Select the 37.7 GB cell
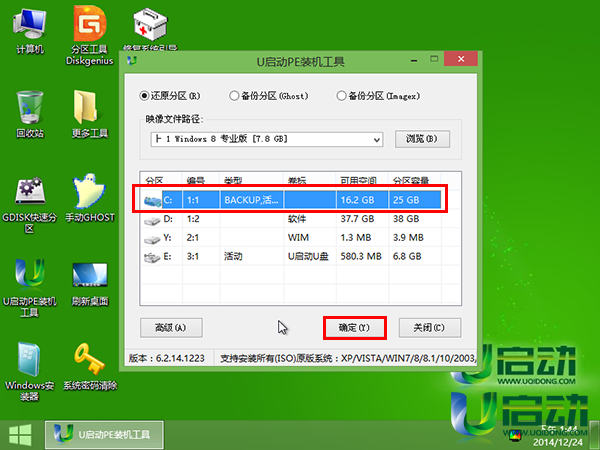The height and width of the screenshot is (450, 600). coord(362,219)
